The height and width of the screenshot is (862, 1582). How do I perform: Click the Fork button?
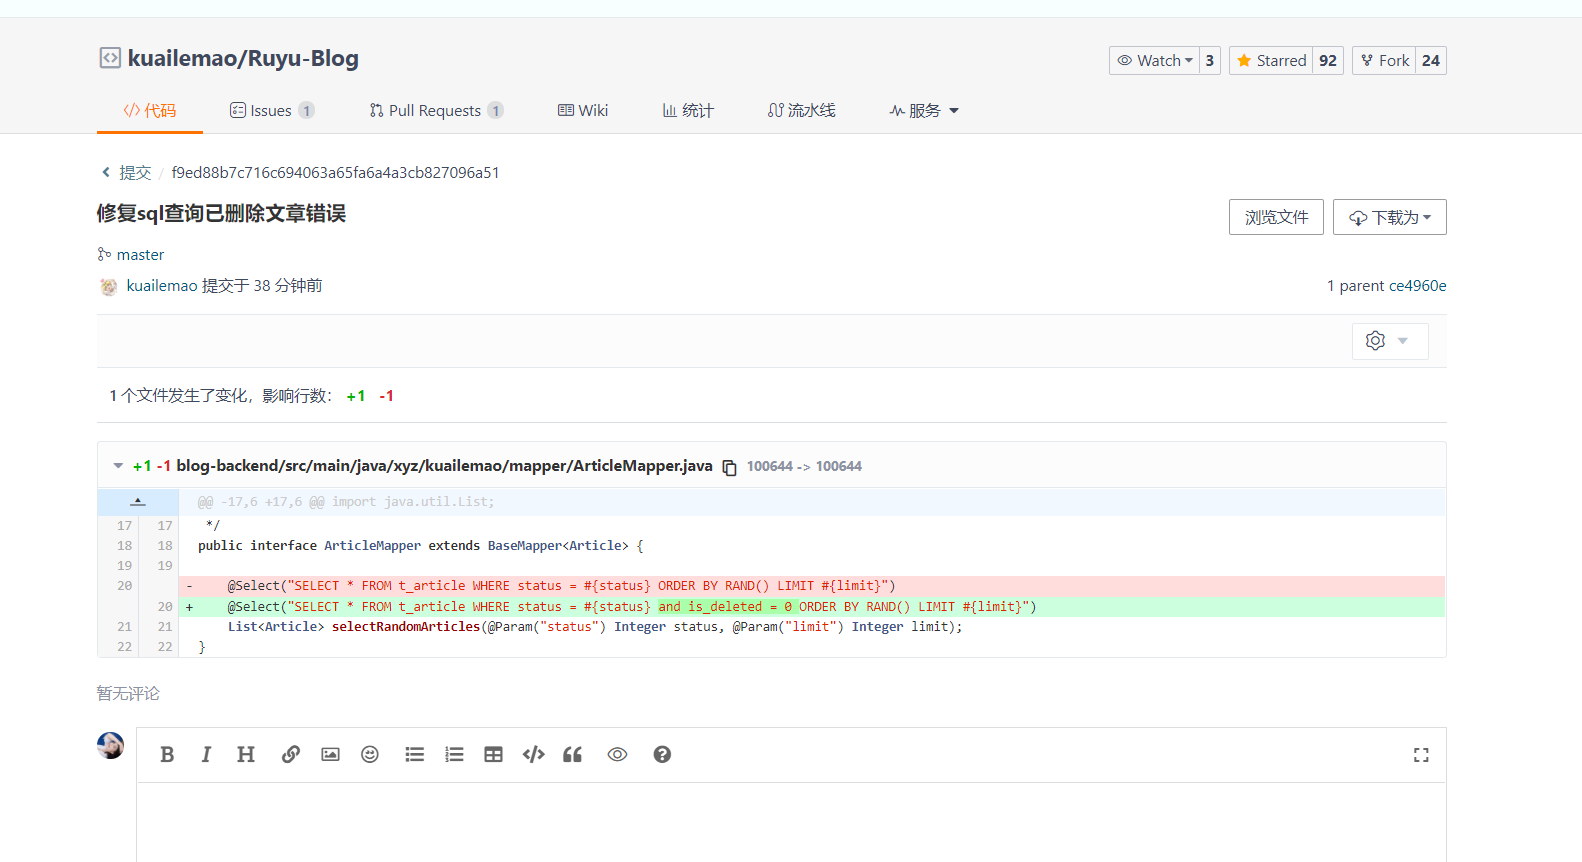pos(1384,61)
